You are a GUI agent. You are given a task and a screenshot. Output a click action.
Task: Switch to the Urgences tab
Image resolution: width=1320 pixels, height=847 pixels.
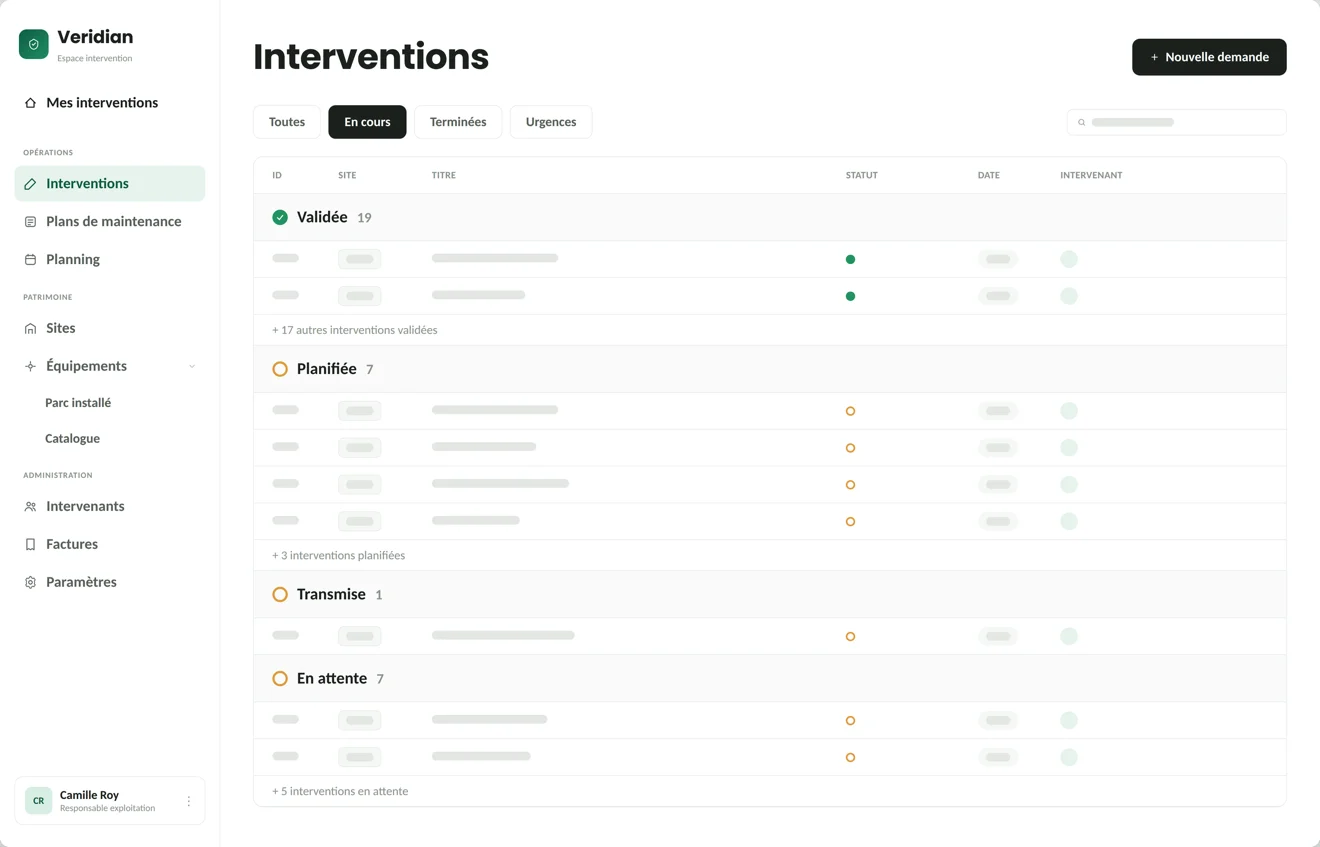[551, 122]
